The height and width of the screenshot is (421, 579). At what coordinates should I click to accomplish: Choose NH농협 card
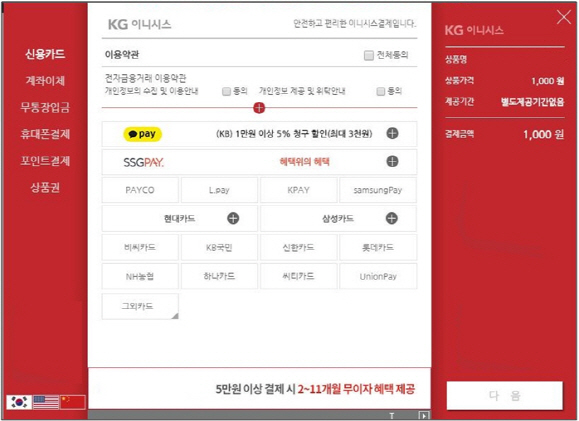(140, 276)
